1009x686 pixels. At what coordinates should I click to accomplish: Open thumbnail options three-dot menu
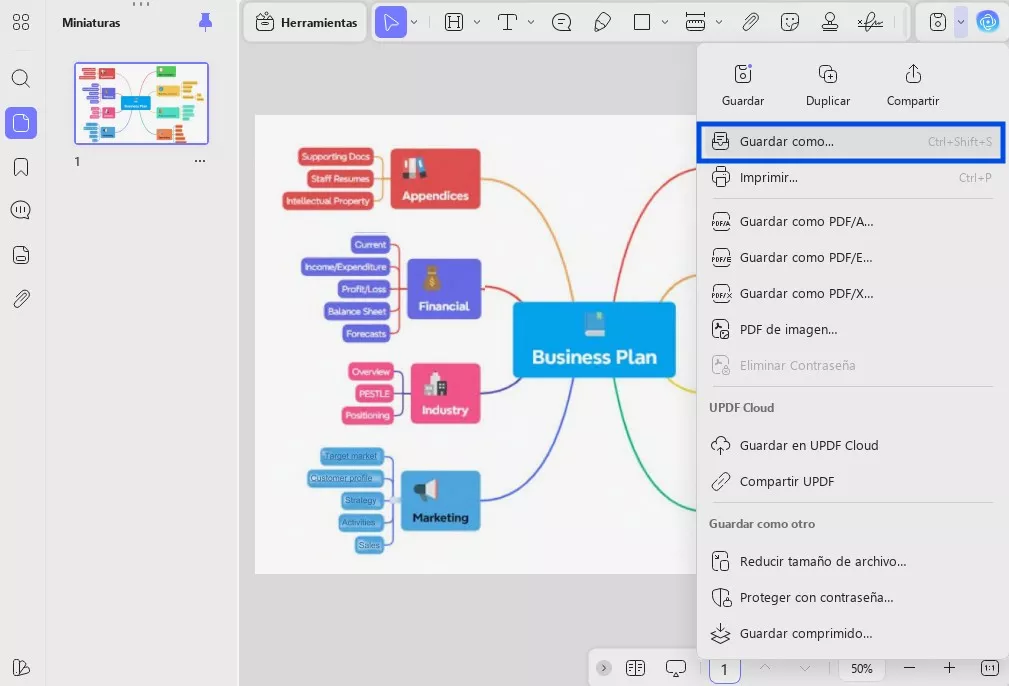tap(200, 161)
